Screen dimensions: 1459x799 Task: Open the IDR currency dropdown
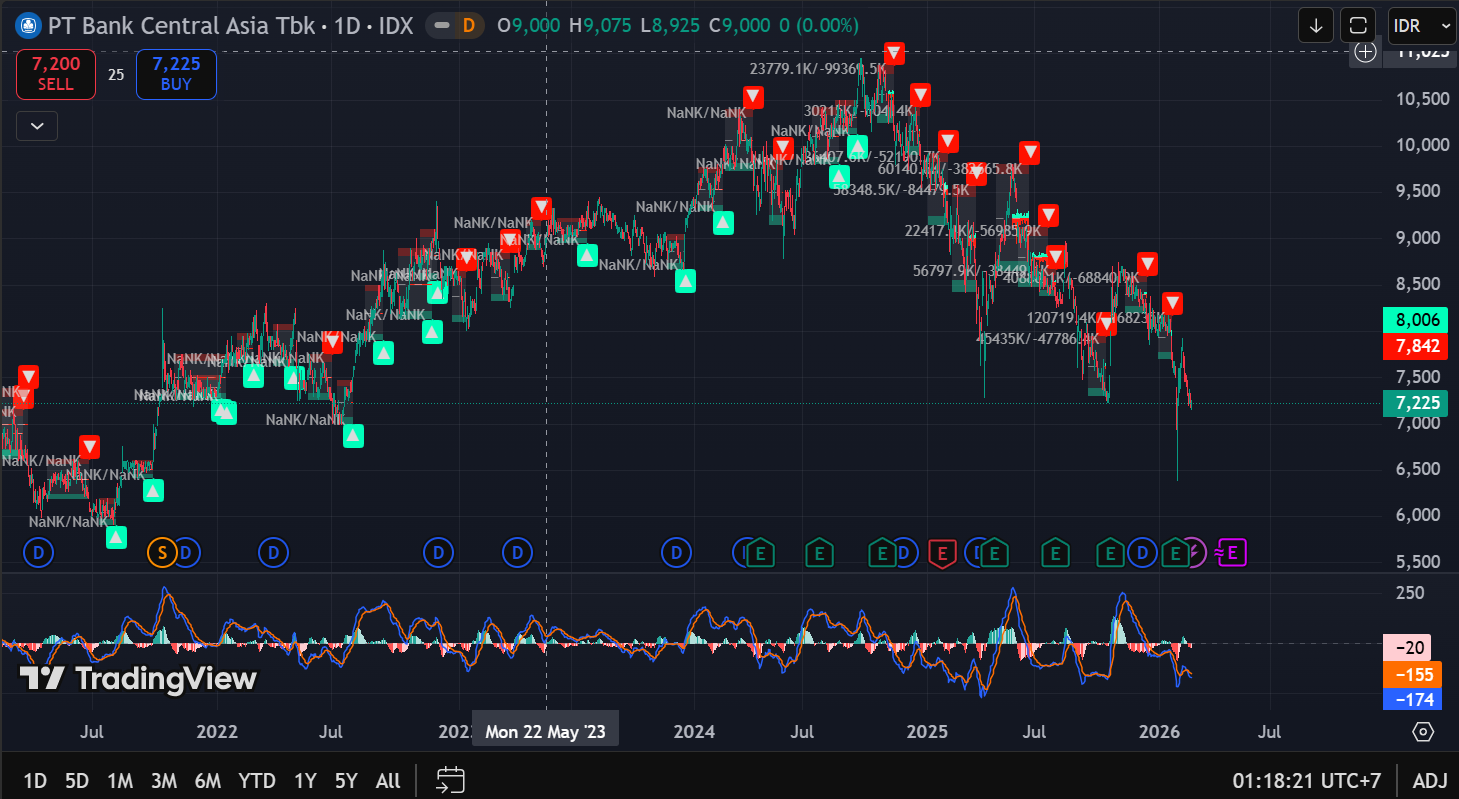[1420, 26]
